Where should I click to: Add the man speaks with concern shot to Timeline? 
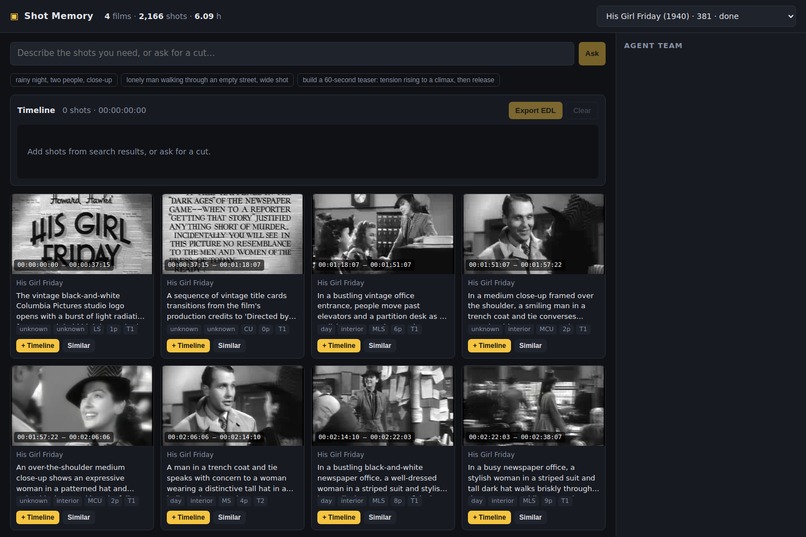coord(188,517)
